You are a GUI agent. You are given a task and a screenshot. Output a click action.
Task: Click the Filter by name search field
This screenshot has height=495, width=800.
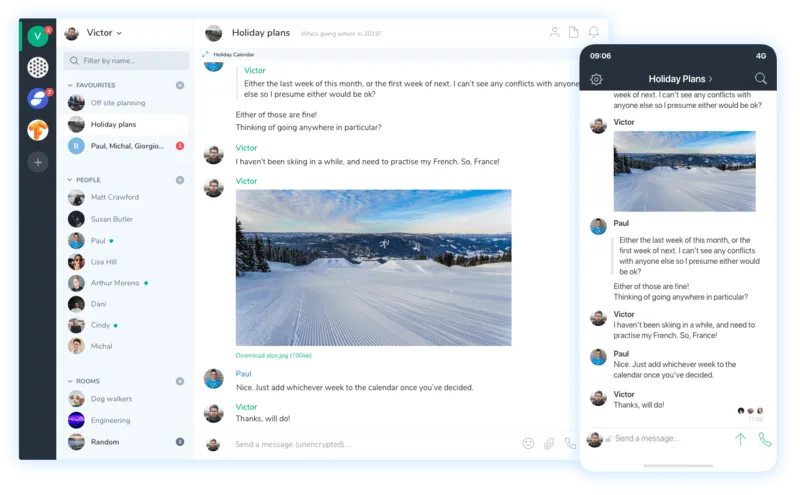[127, 61]
